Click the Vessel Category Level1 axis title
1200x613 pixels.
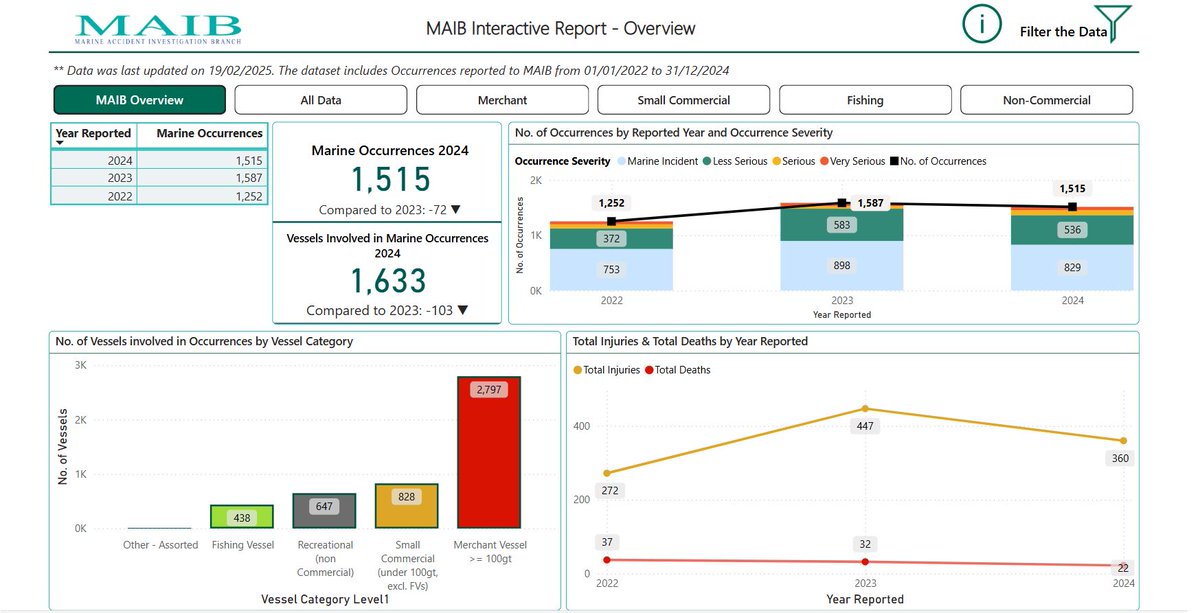click(x=325, y=599)
